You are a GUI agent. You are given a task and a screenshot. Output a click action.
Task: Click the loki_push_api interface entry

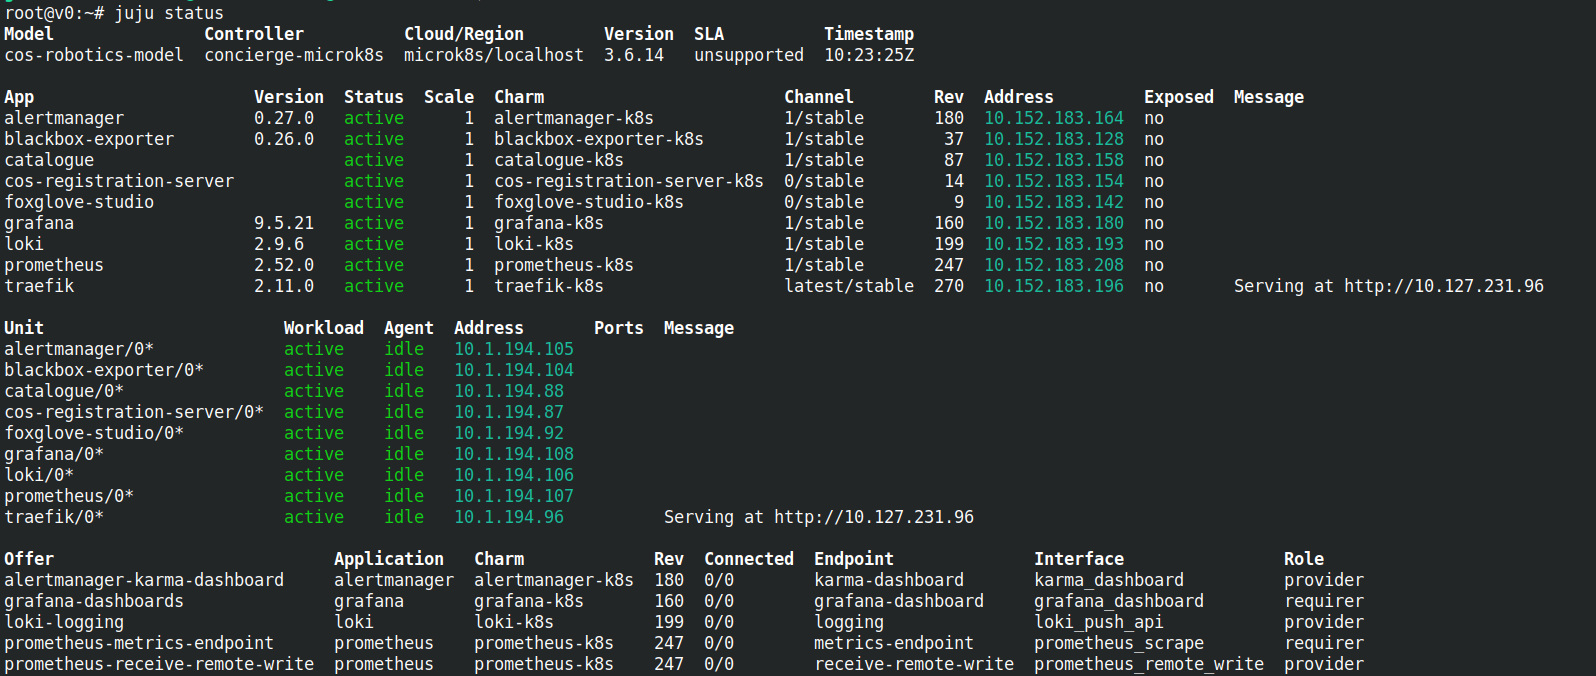point(1098,622)
